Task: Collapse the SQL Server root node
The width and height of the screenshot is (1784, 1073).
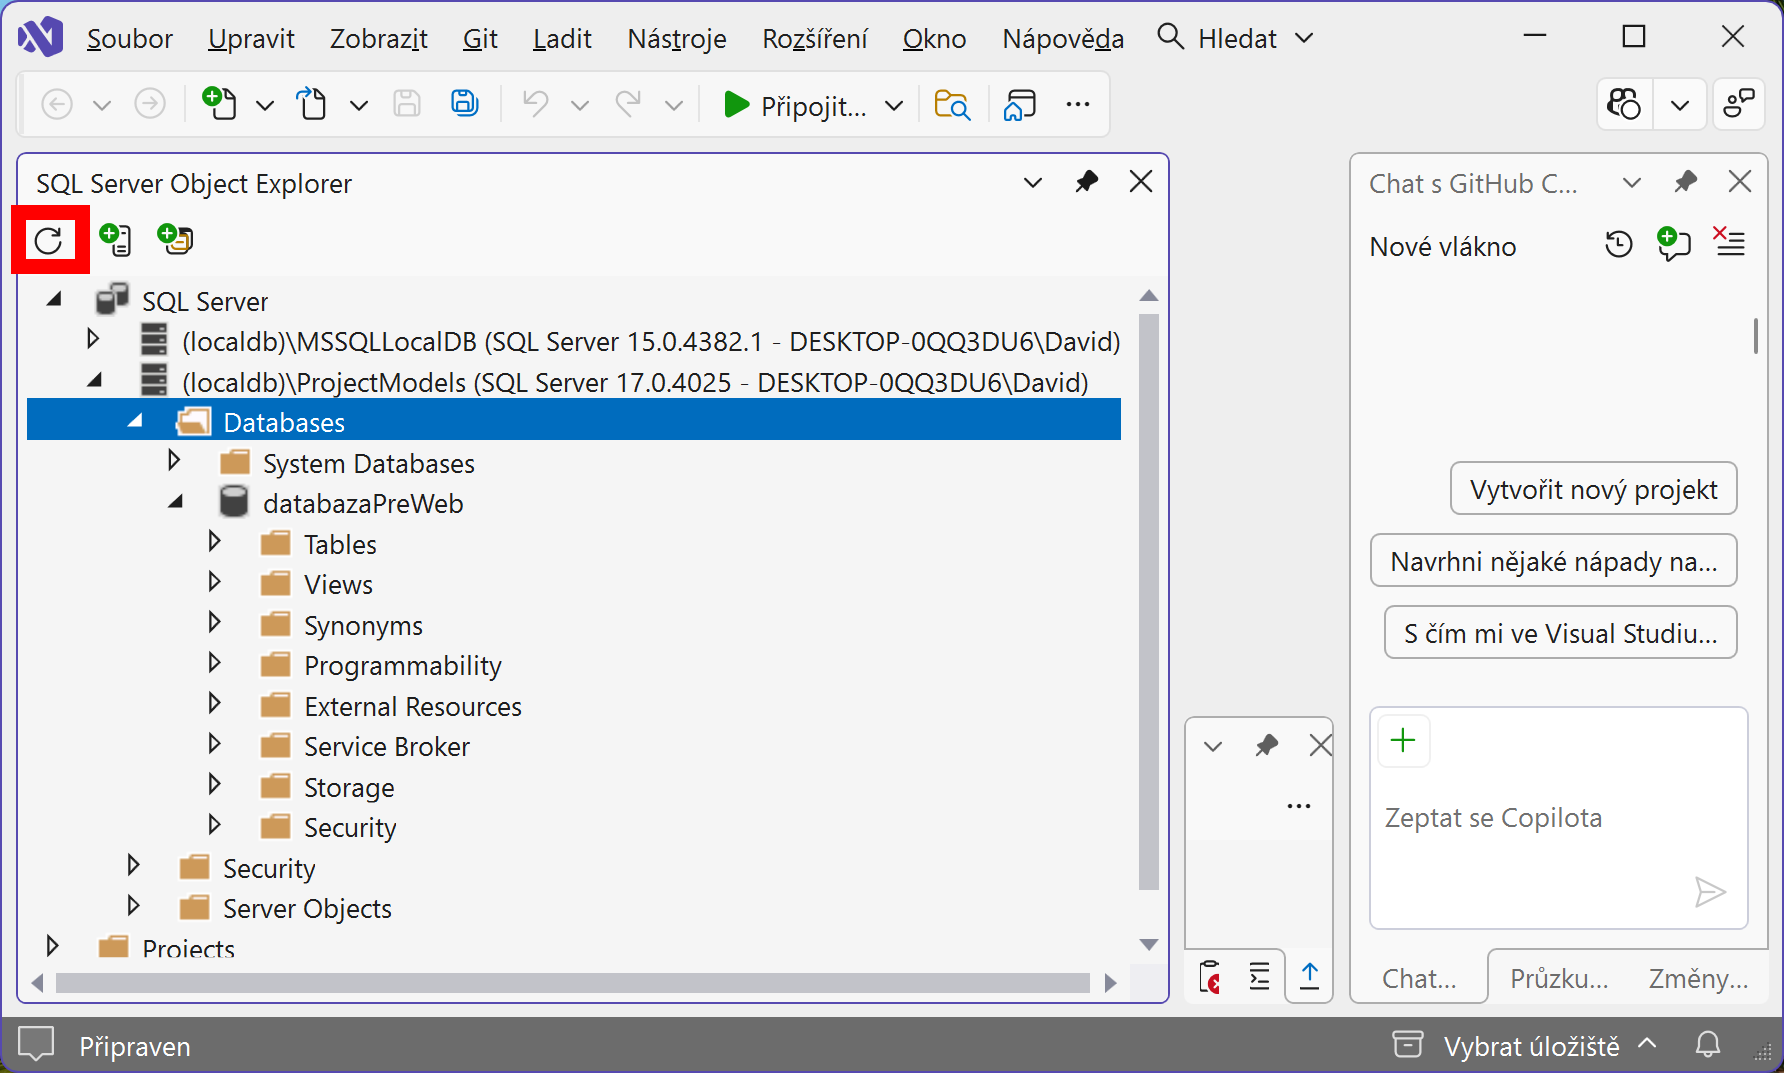Action: tap(54, 300)
